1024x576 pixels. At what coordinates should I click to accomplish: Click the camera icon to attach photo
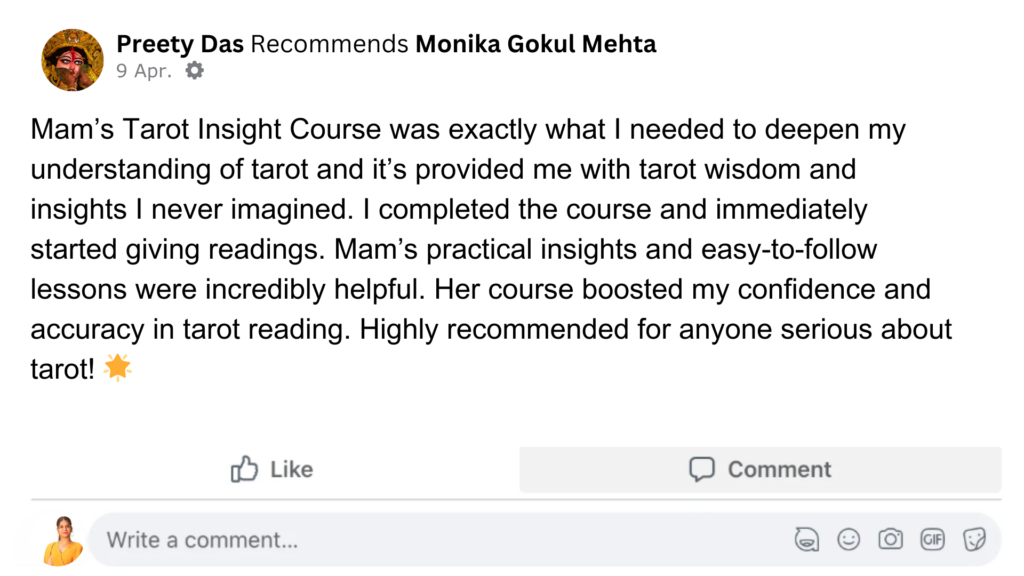pyautogui.click(x=890, y=540)
